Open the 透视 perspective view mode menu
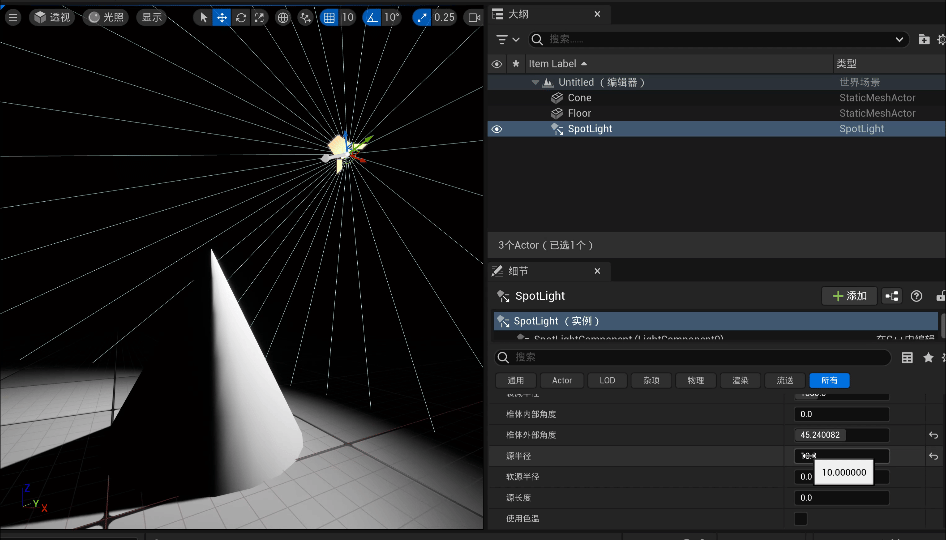 pyautogui.click(x=52, y=17)
